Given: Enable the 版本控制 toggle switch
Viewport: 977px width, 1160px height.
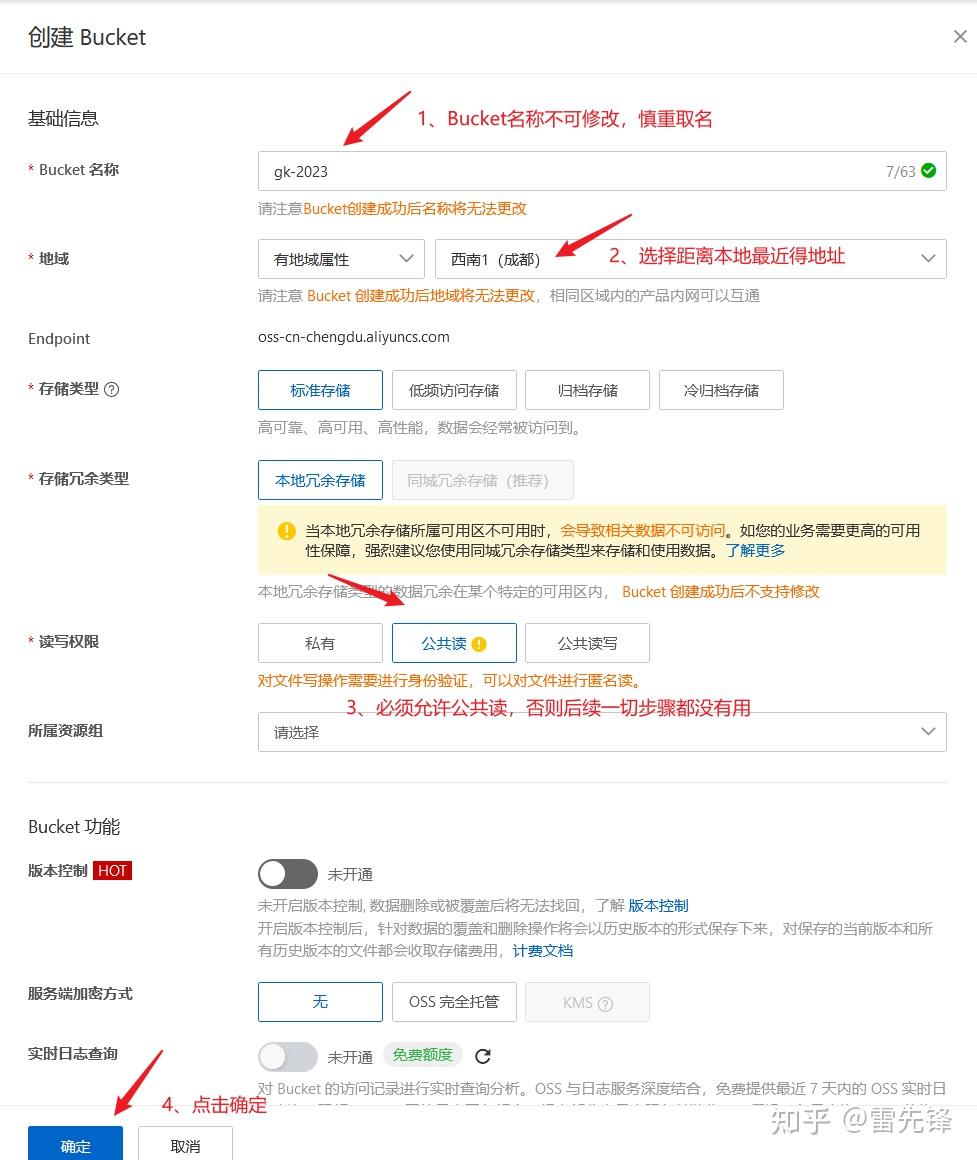Looking at the screenshot, I should 287,874.
